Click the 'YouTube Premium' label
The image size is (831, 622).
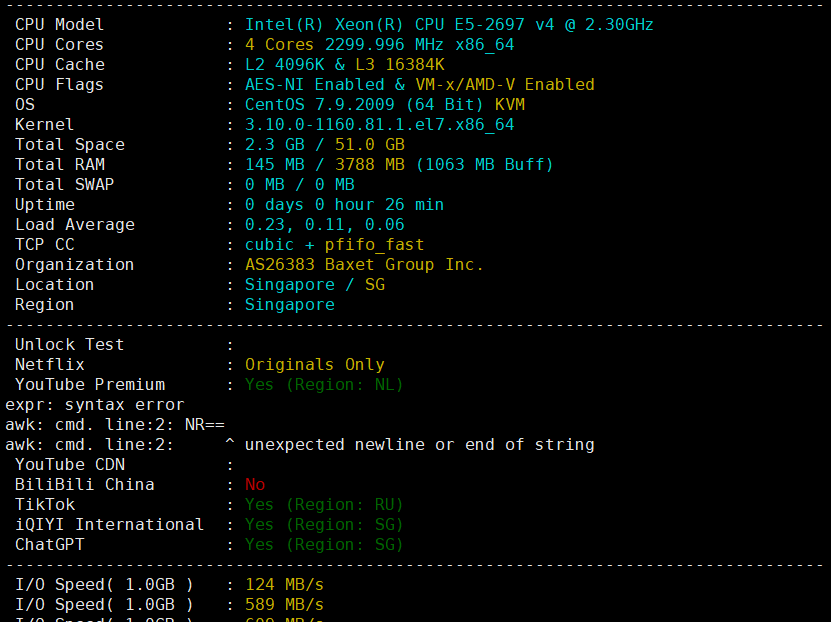[x=90, y=385]
